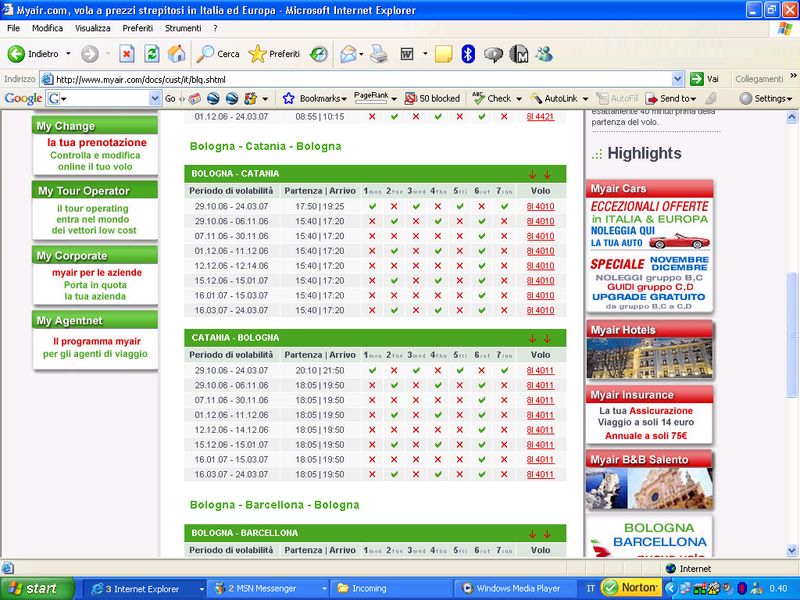Switch to Windows Media Player taskbar button
Viewport: 800px width, 600px height.
pyautogui.click(x=515, y=588)
